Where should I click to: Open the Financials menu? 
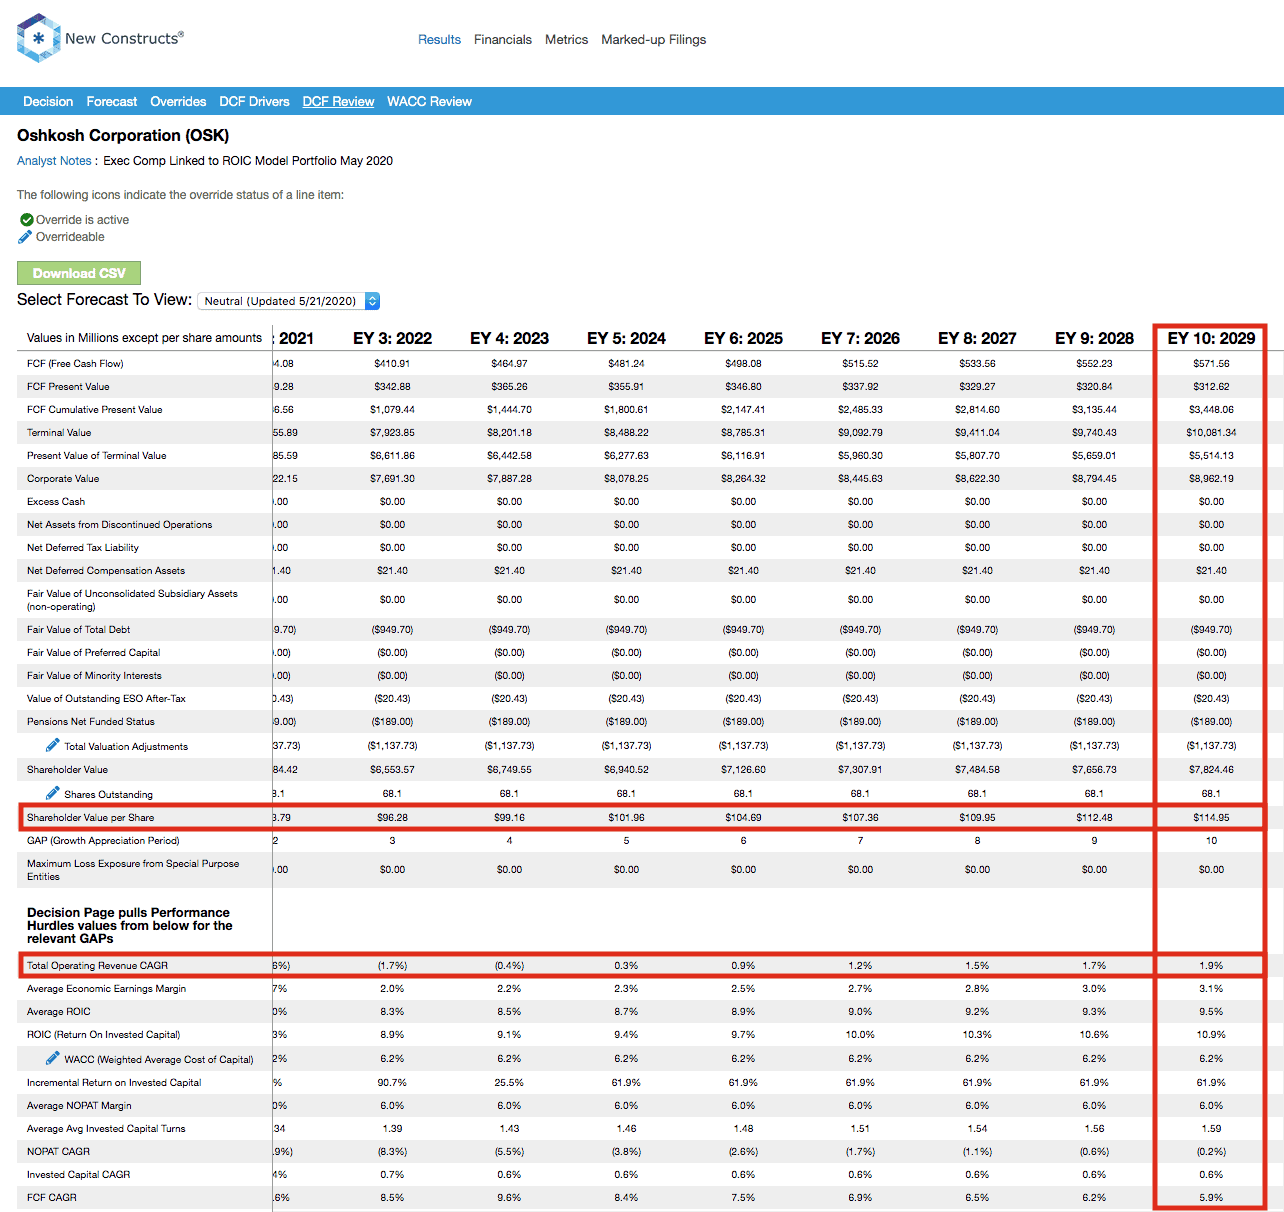[503, 40]
